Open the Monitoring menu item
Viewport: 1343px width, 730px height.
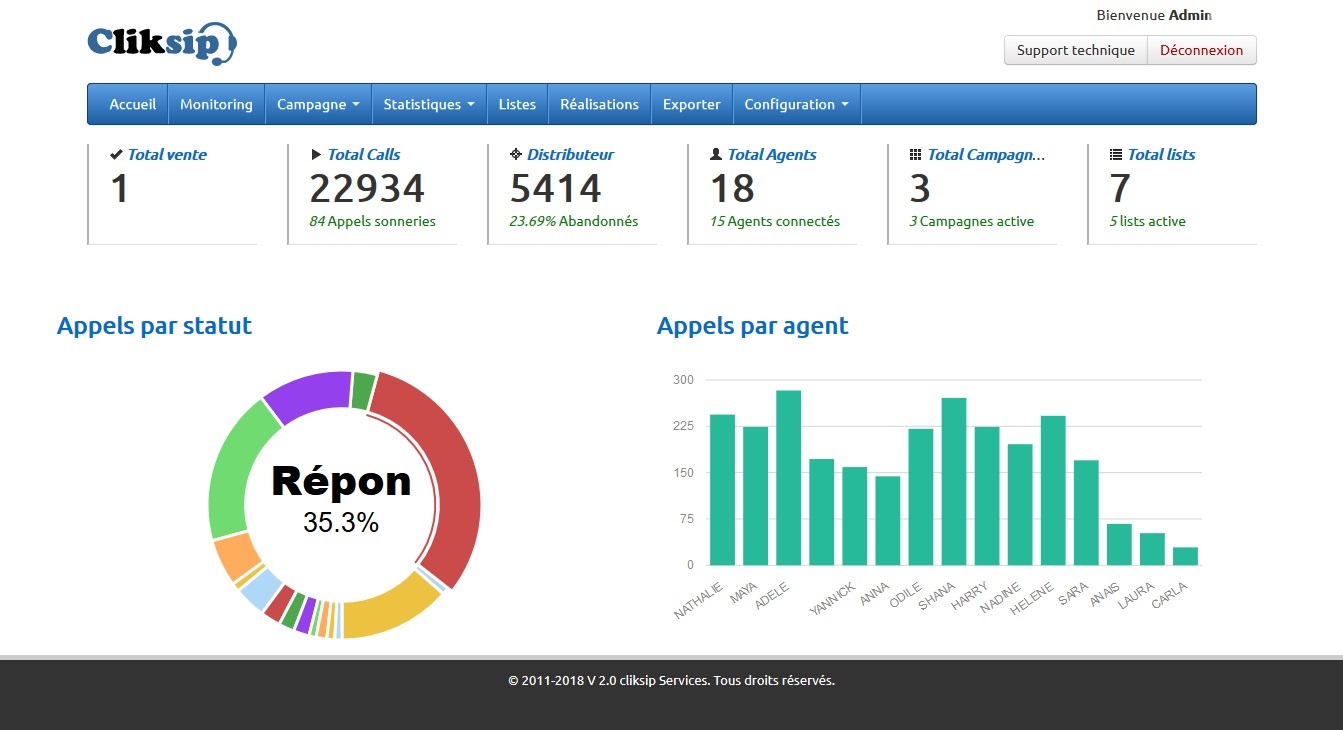pyautogui.click(x=216, y=104)
